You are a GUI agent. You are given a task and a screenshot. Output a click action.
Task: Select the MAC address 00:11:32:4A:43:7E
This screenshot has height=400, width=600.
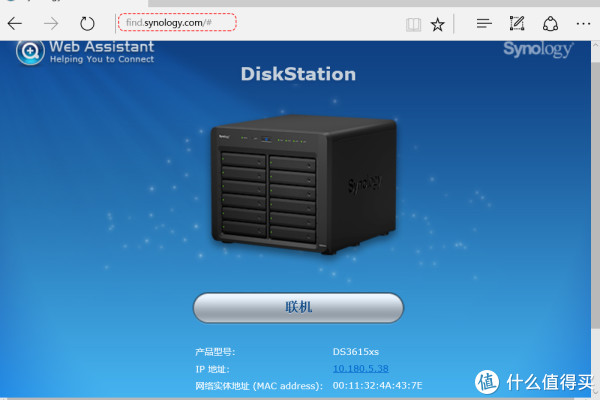[x=377, y=385]
